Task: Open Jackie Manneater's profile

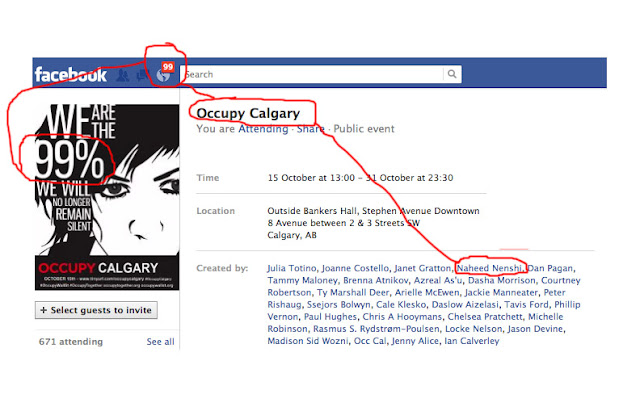Action: 501,293
